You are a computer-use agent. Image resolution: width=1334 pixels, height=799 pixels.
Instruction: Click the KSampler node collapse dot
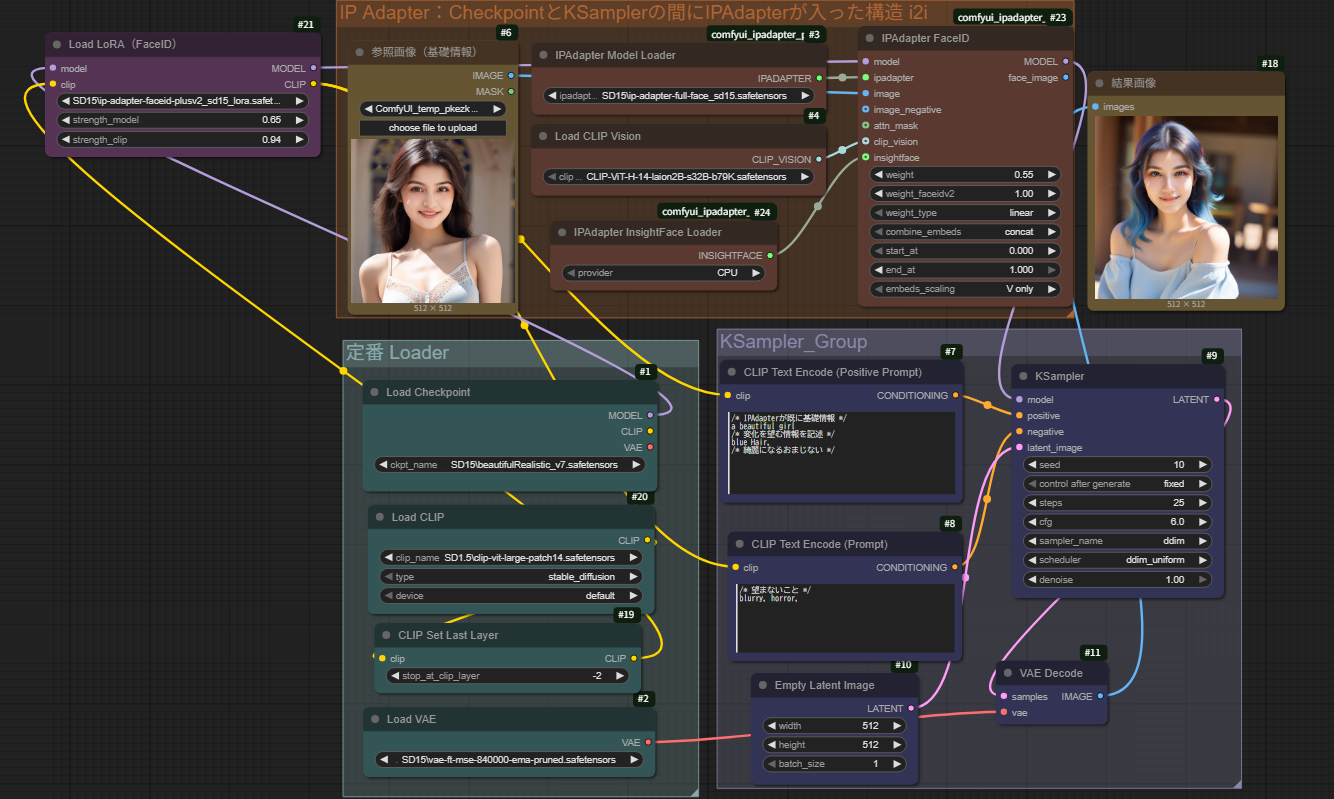[x=1027, y=377]
